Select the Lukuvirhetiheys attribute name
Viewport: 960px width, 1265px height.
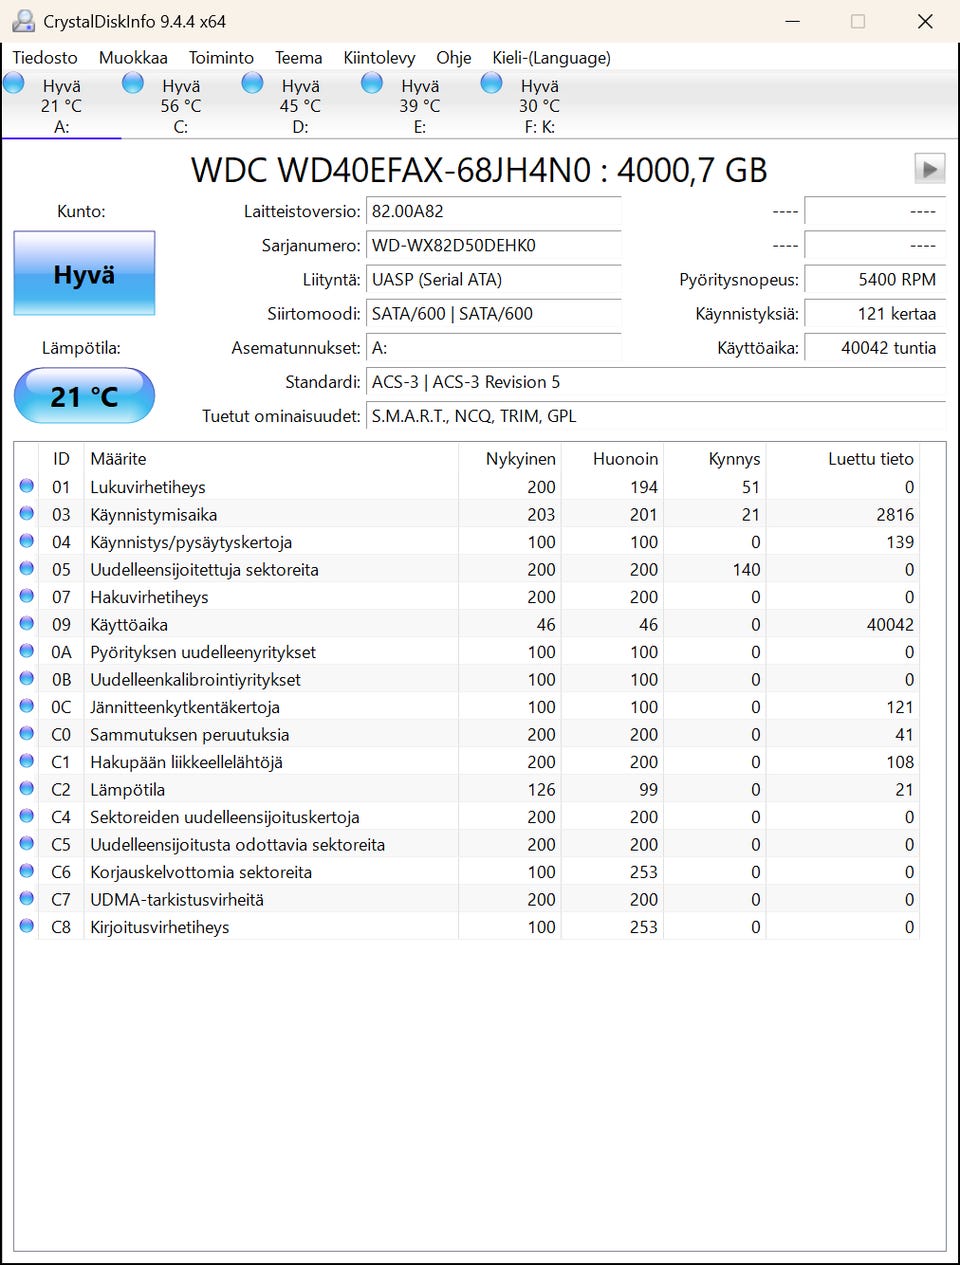coord(148,487)
